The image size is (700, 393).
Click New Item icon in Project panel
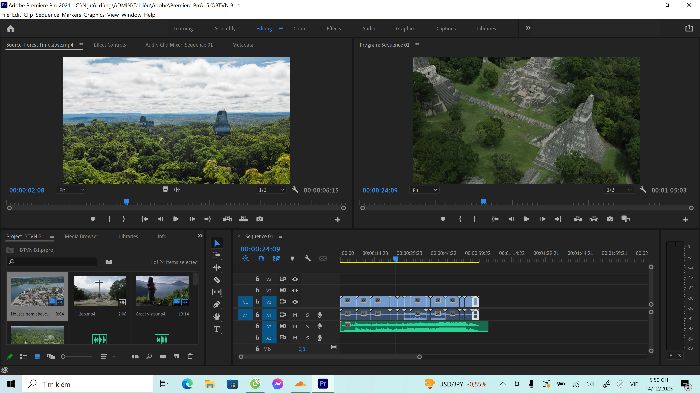tap(177, 356)
